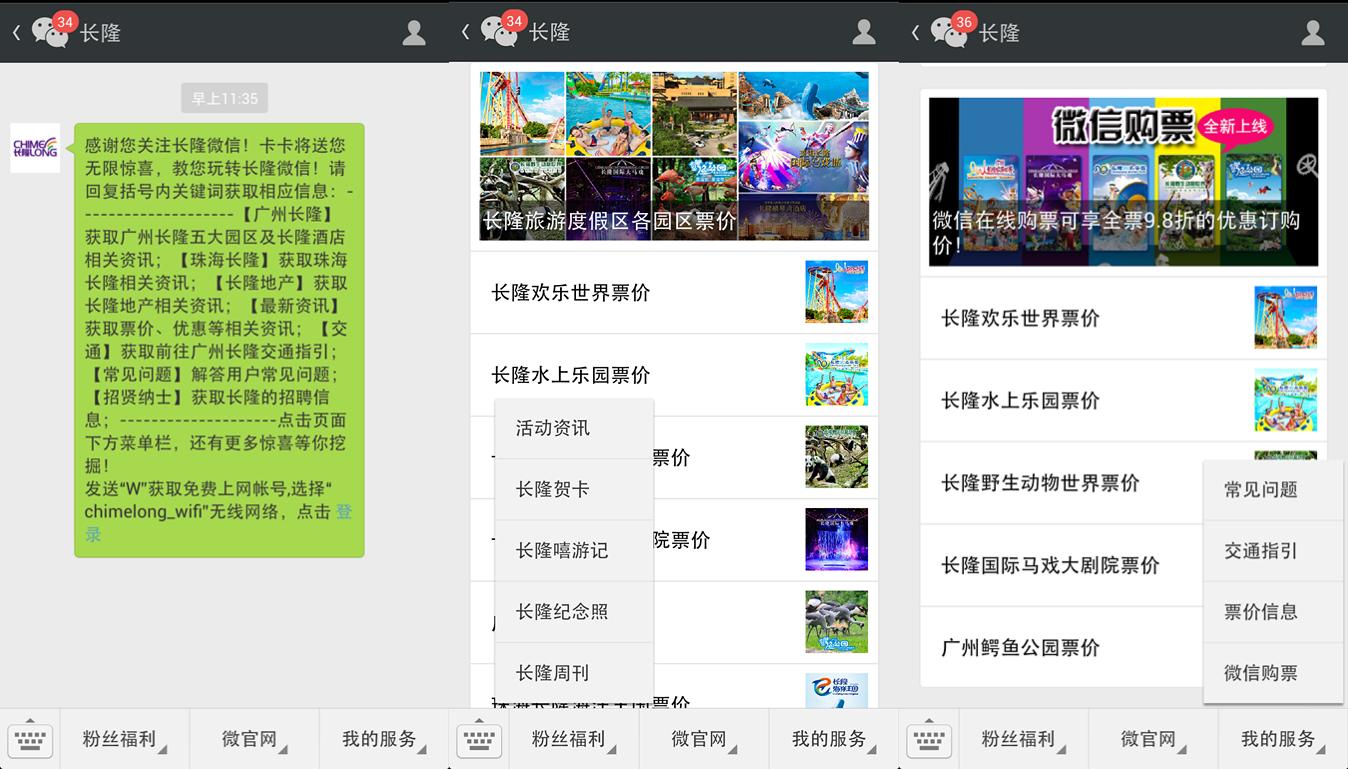
Task: Open the 微信在线购票 9.8折 banner image
Action: [x=1124, y=181]
